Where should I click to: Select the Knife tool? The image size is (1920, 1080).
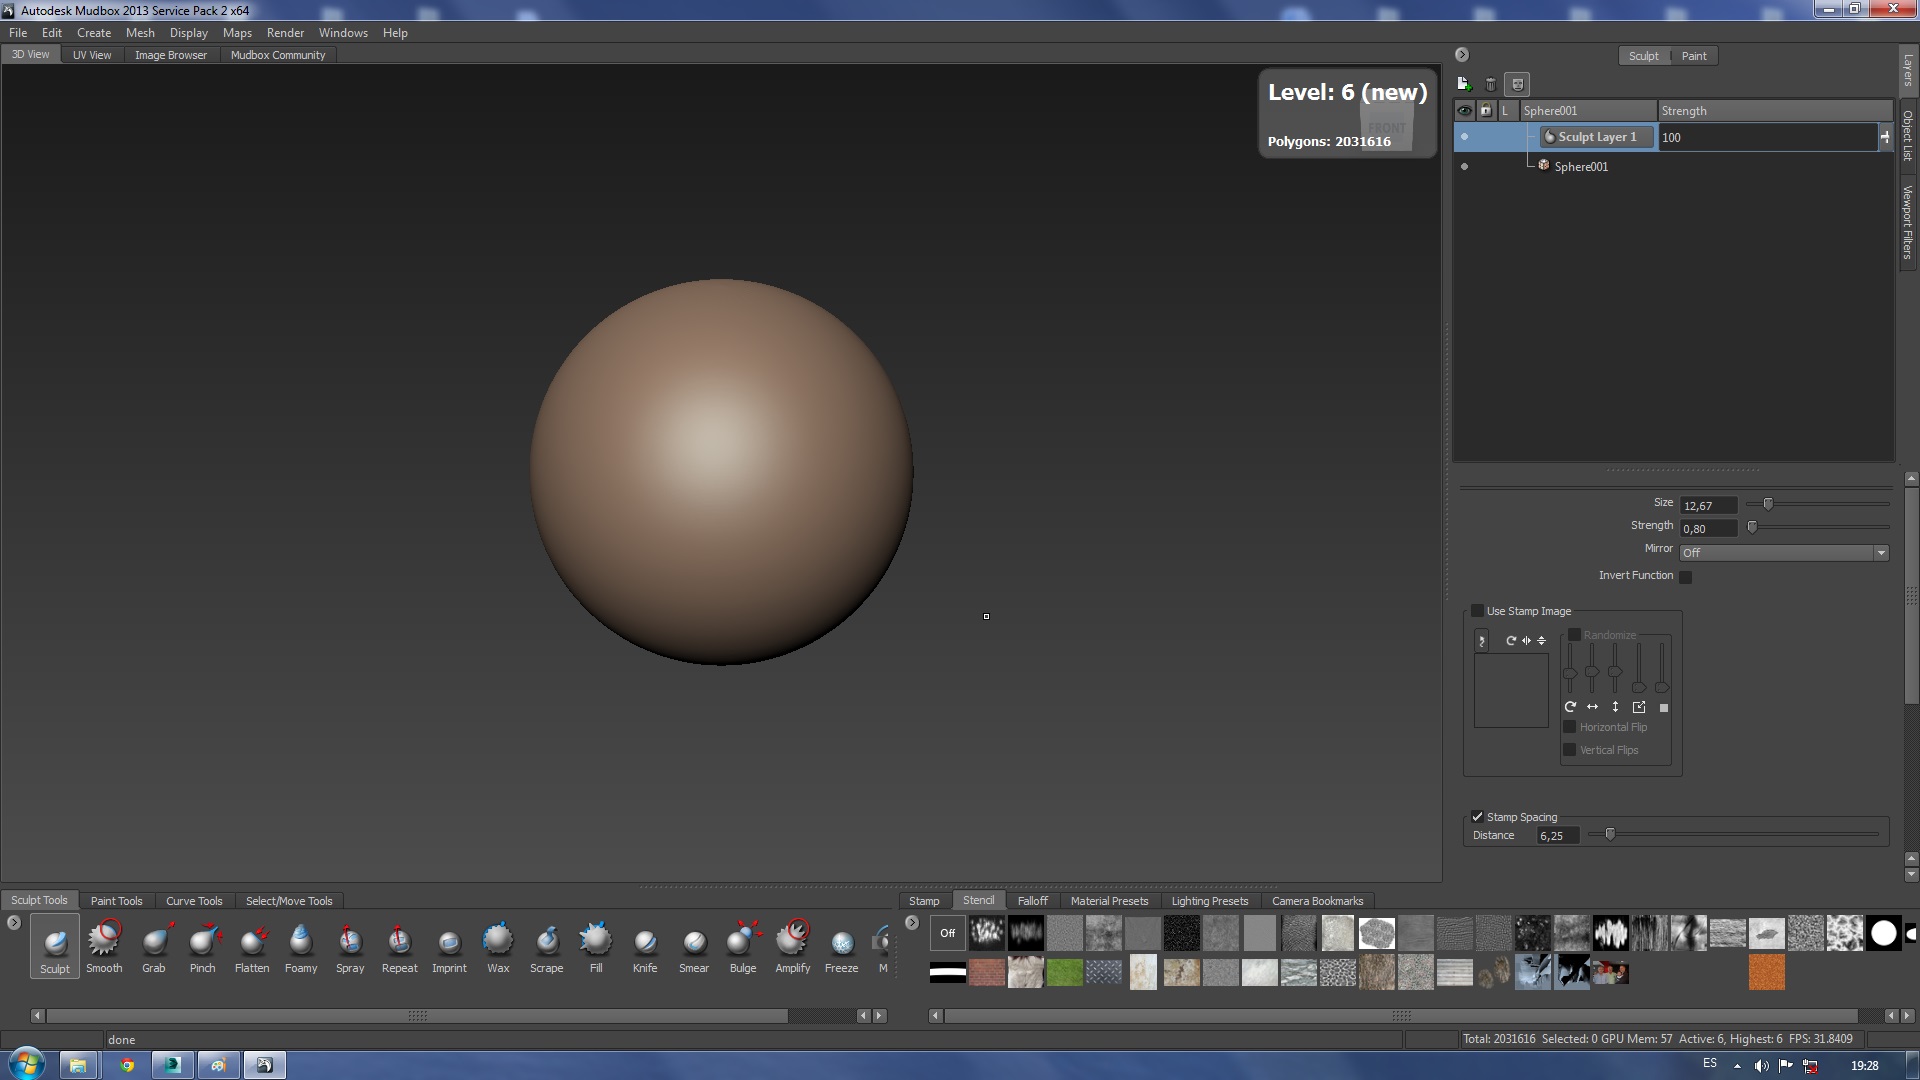coord(645,945)
